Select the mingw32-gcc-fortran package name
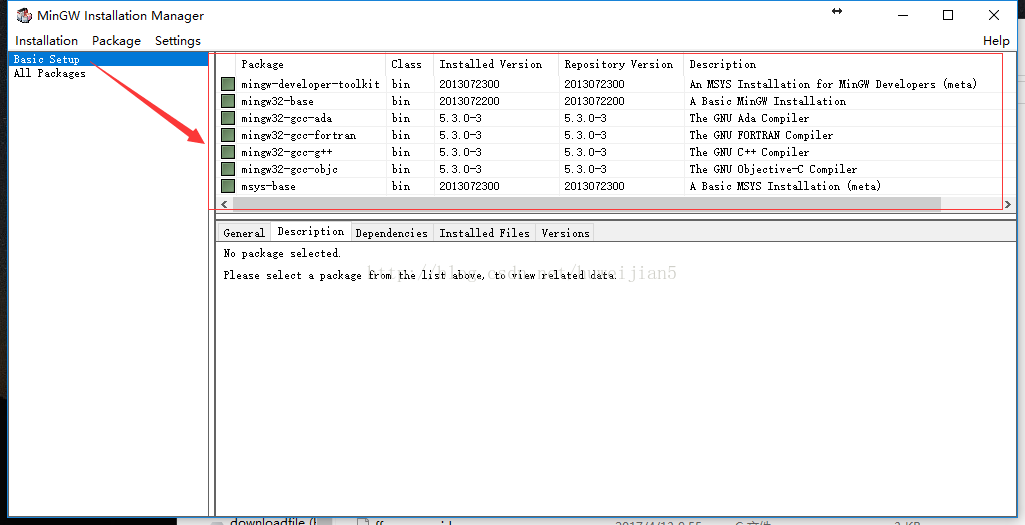This screenshot has height=525, width=1025. click(x=299, y=135)
